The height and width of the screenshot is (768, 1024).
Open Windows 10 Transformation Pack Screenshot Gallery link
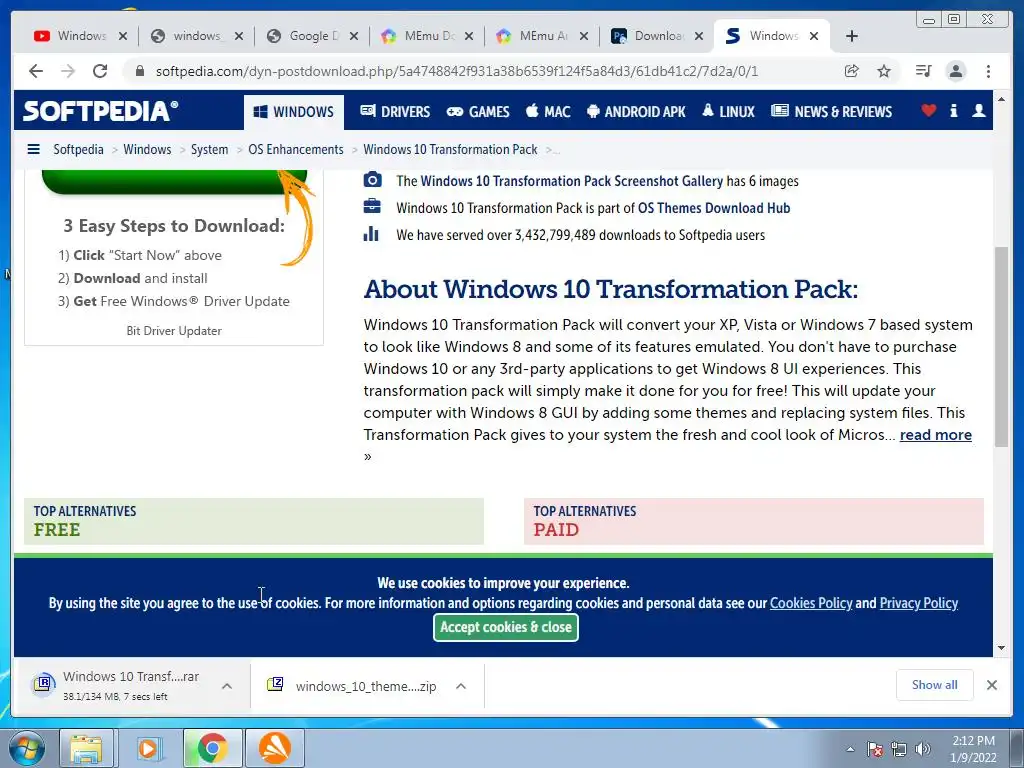click(x=571, y=181)
